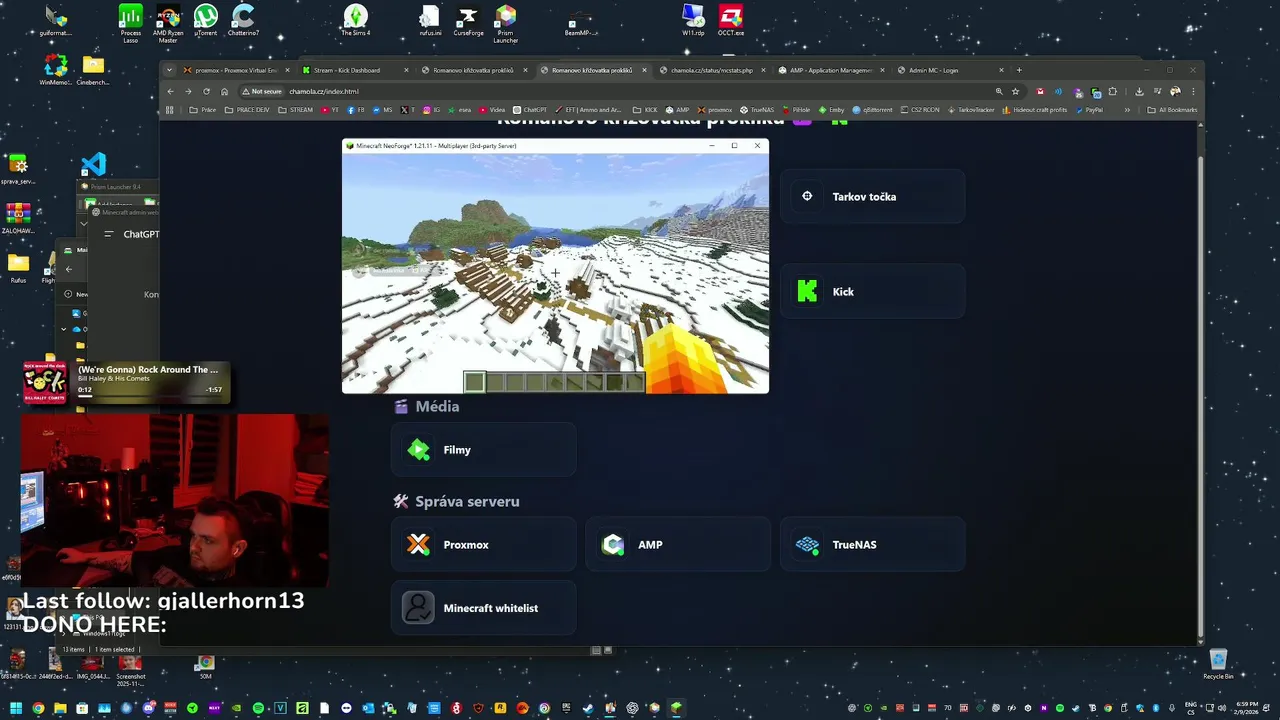
Task: Open Spotify from the taskbar
Action: (258, 708)
